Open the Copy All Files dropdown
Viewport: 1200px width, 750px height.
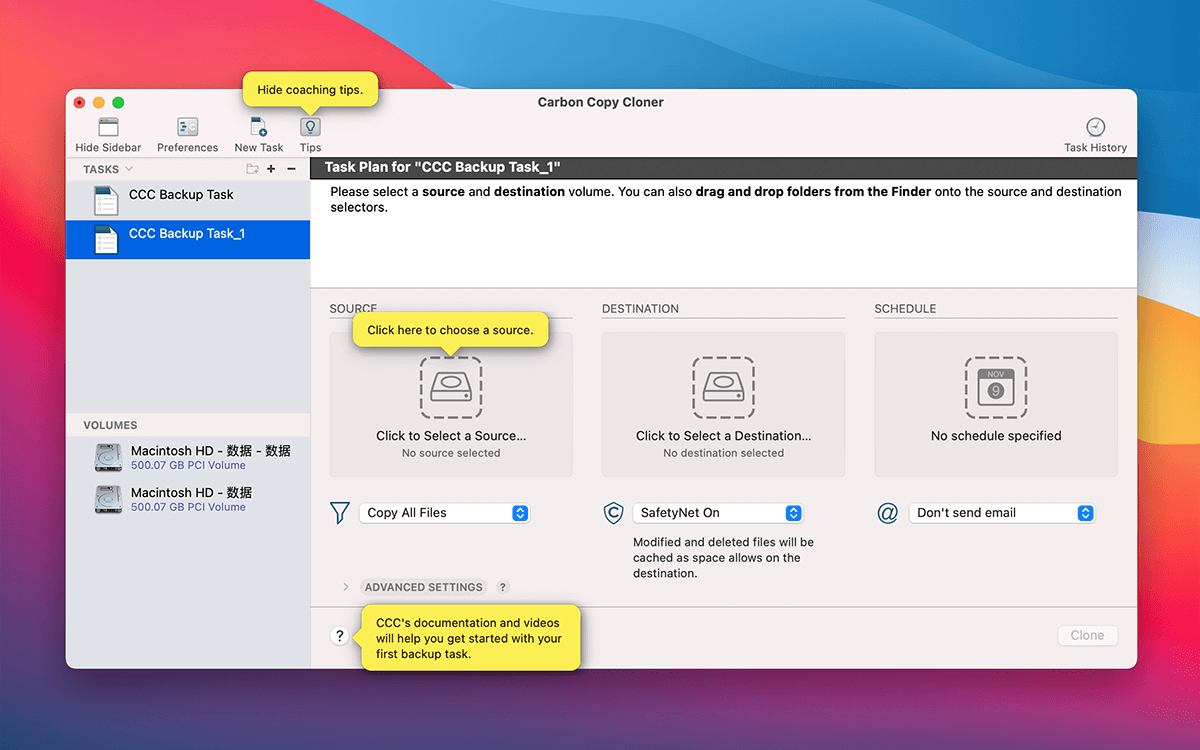(x=444, y=513)
